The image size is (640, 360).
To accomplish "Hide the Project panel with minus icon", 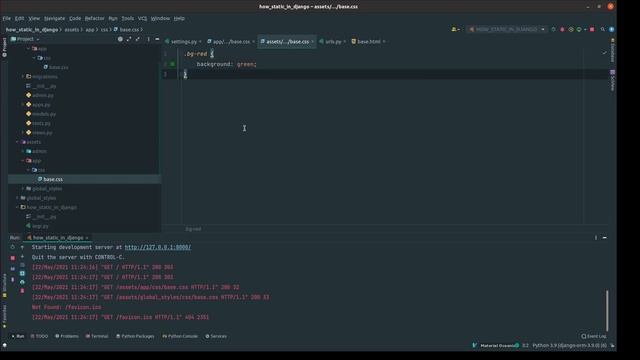I will click(x=157, y=39).
